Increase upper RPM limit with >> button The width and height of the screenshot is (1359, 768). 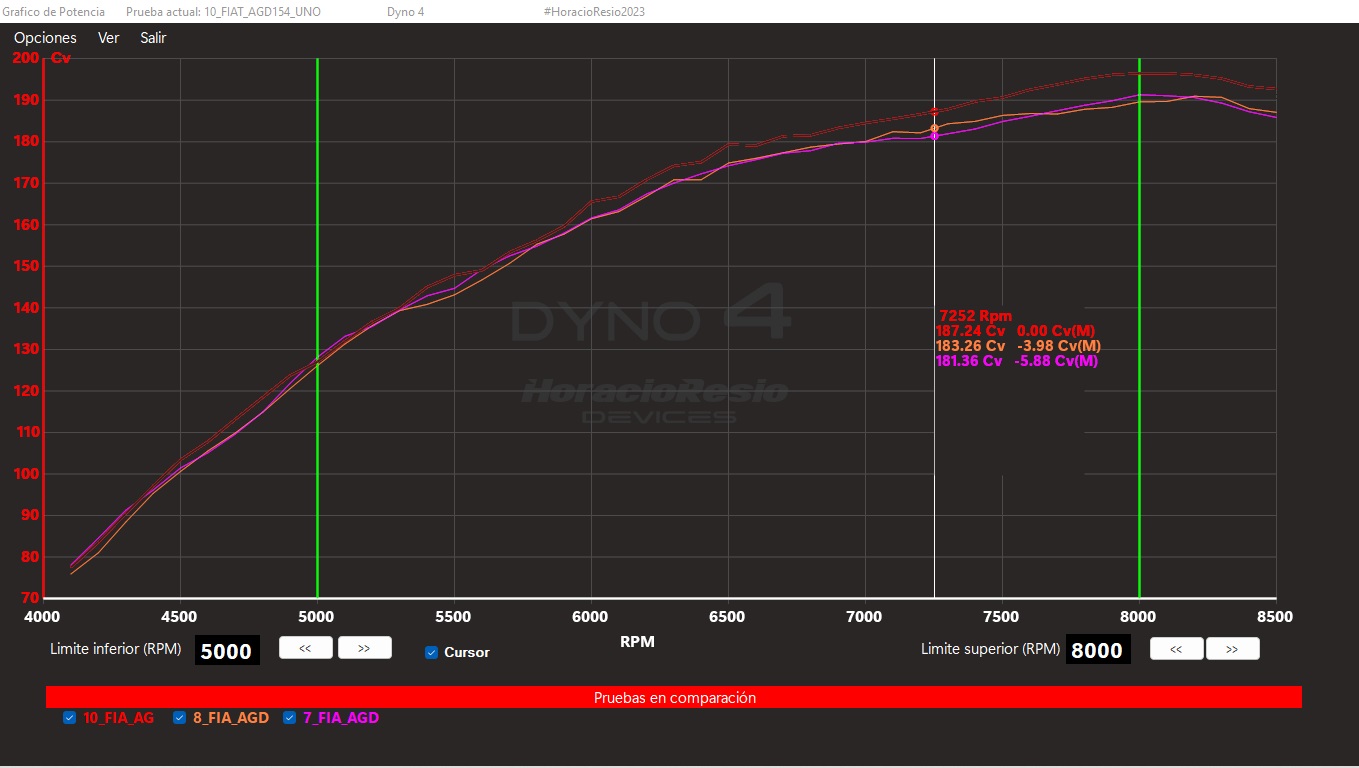pos(1232,649)
